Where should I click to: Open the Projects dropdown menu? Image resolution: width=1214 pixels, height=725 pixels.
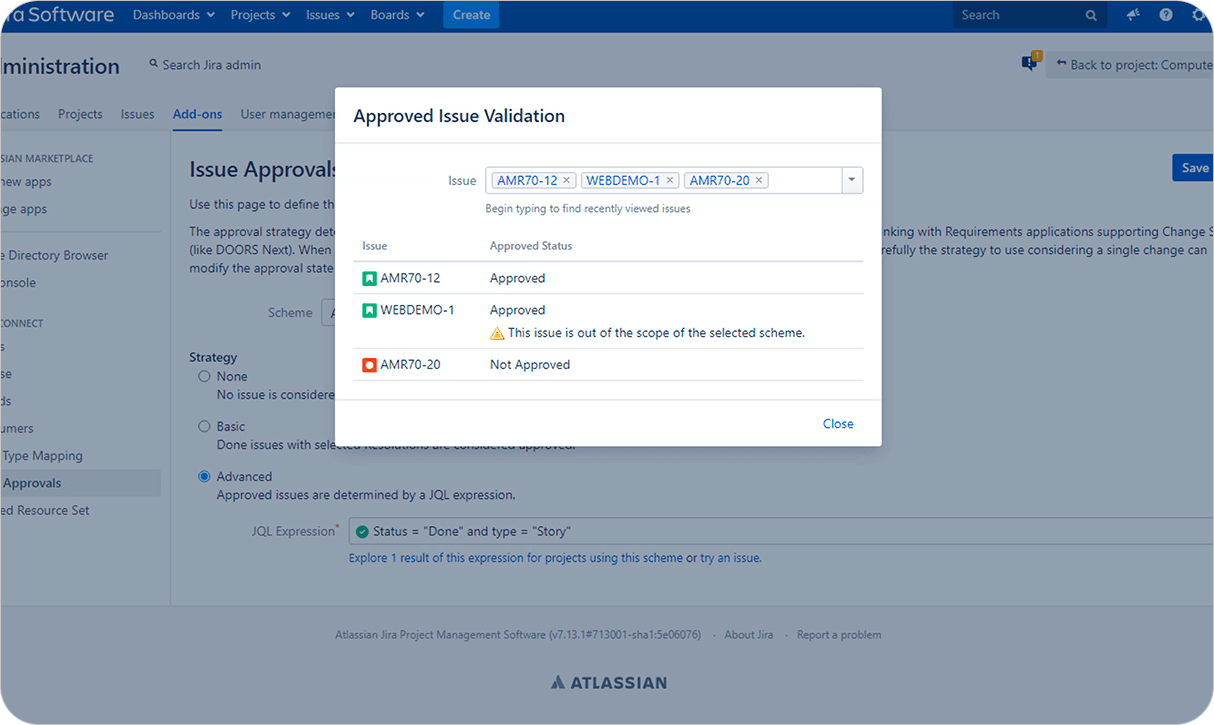pos(260,15)
